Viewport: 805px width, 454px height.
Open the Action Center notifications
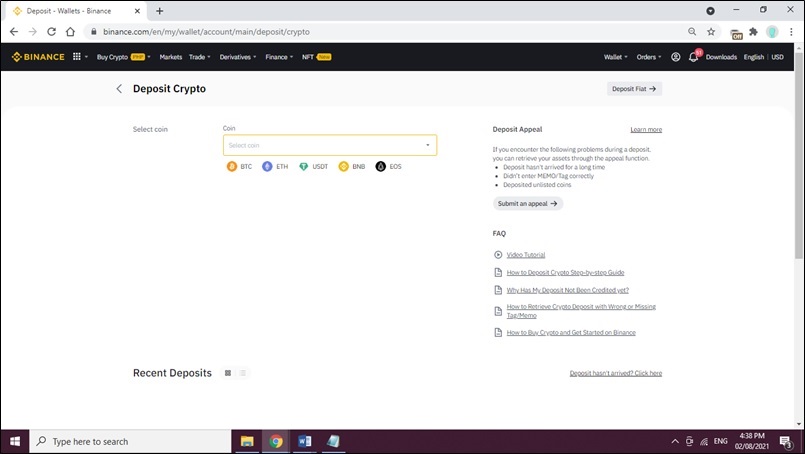785,441
